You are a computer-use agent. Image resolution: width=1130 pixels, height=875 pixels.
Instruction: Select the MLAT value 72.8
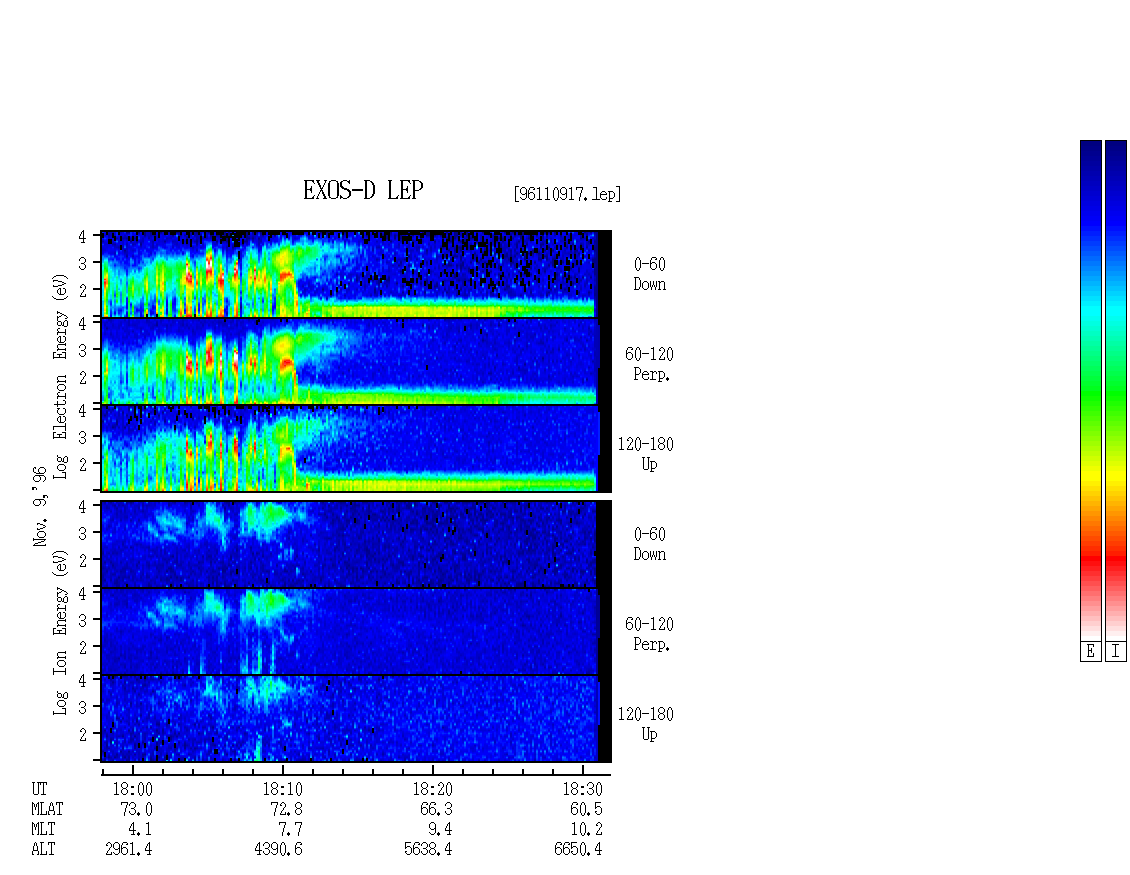click(x=286, y=809)
